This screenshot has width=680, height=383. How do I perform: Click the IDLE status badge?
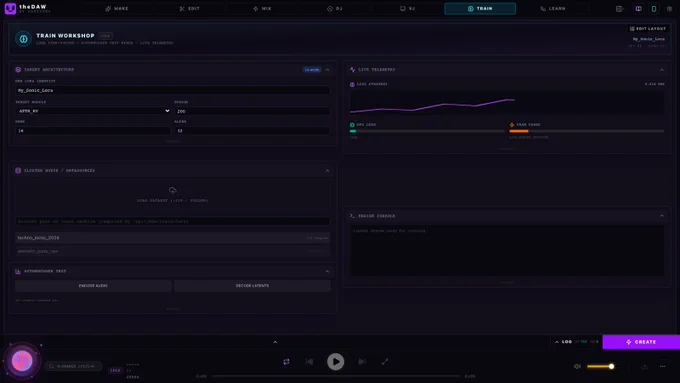coord(115,370)
